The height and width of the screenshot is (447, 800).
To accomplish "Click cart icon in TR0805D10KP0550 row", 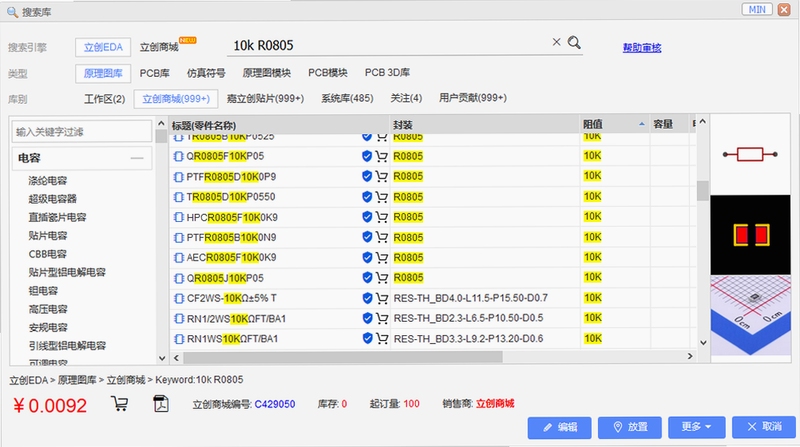I will 381,197.
